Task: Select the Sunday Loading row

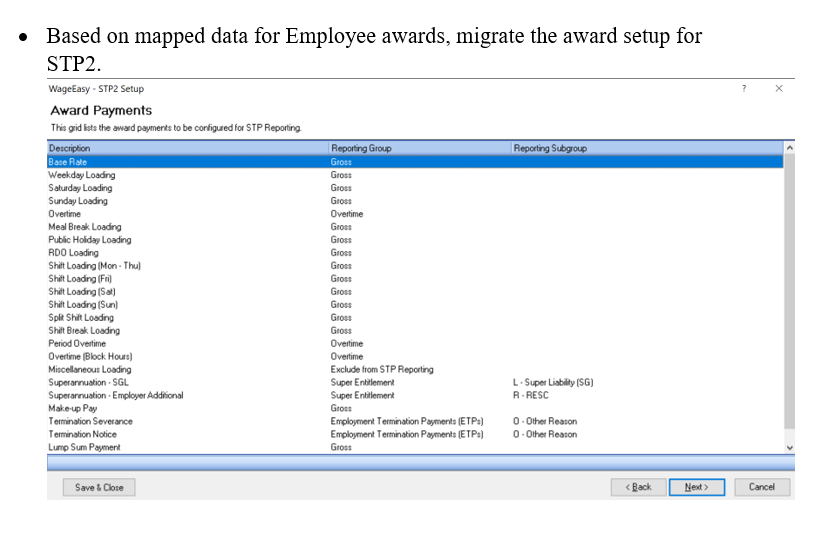Action: click(415, 201)
